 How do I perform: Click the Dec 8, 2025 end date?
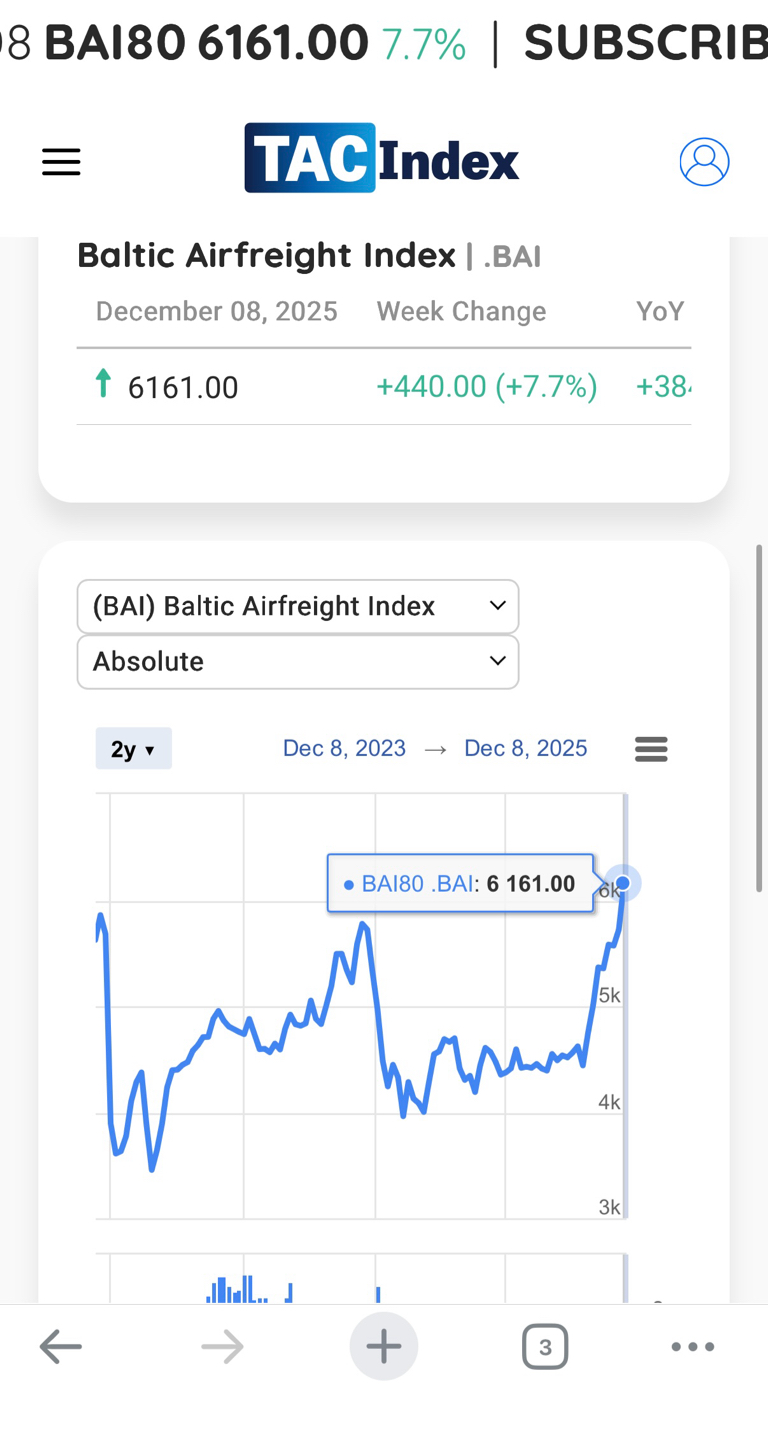525,749
